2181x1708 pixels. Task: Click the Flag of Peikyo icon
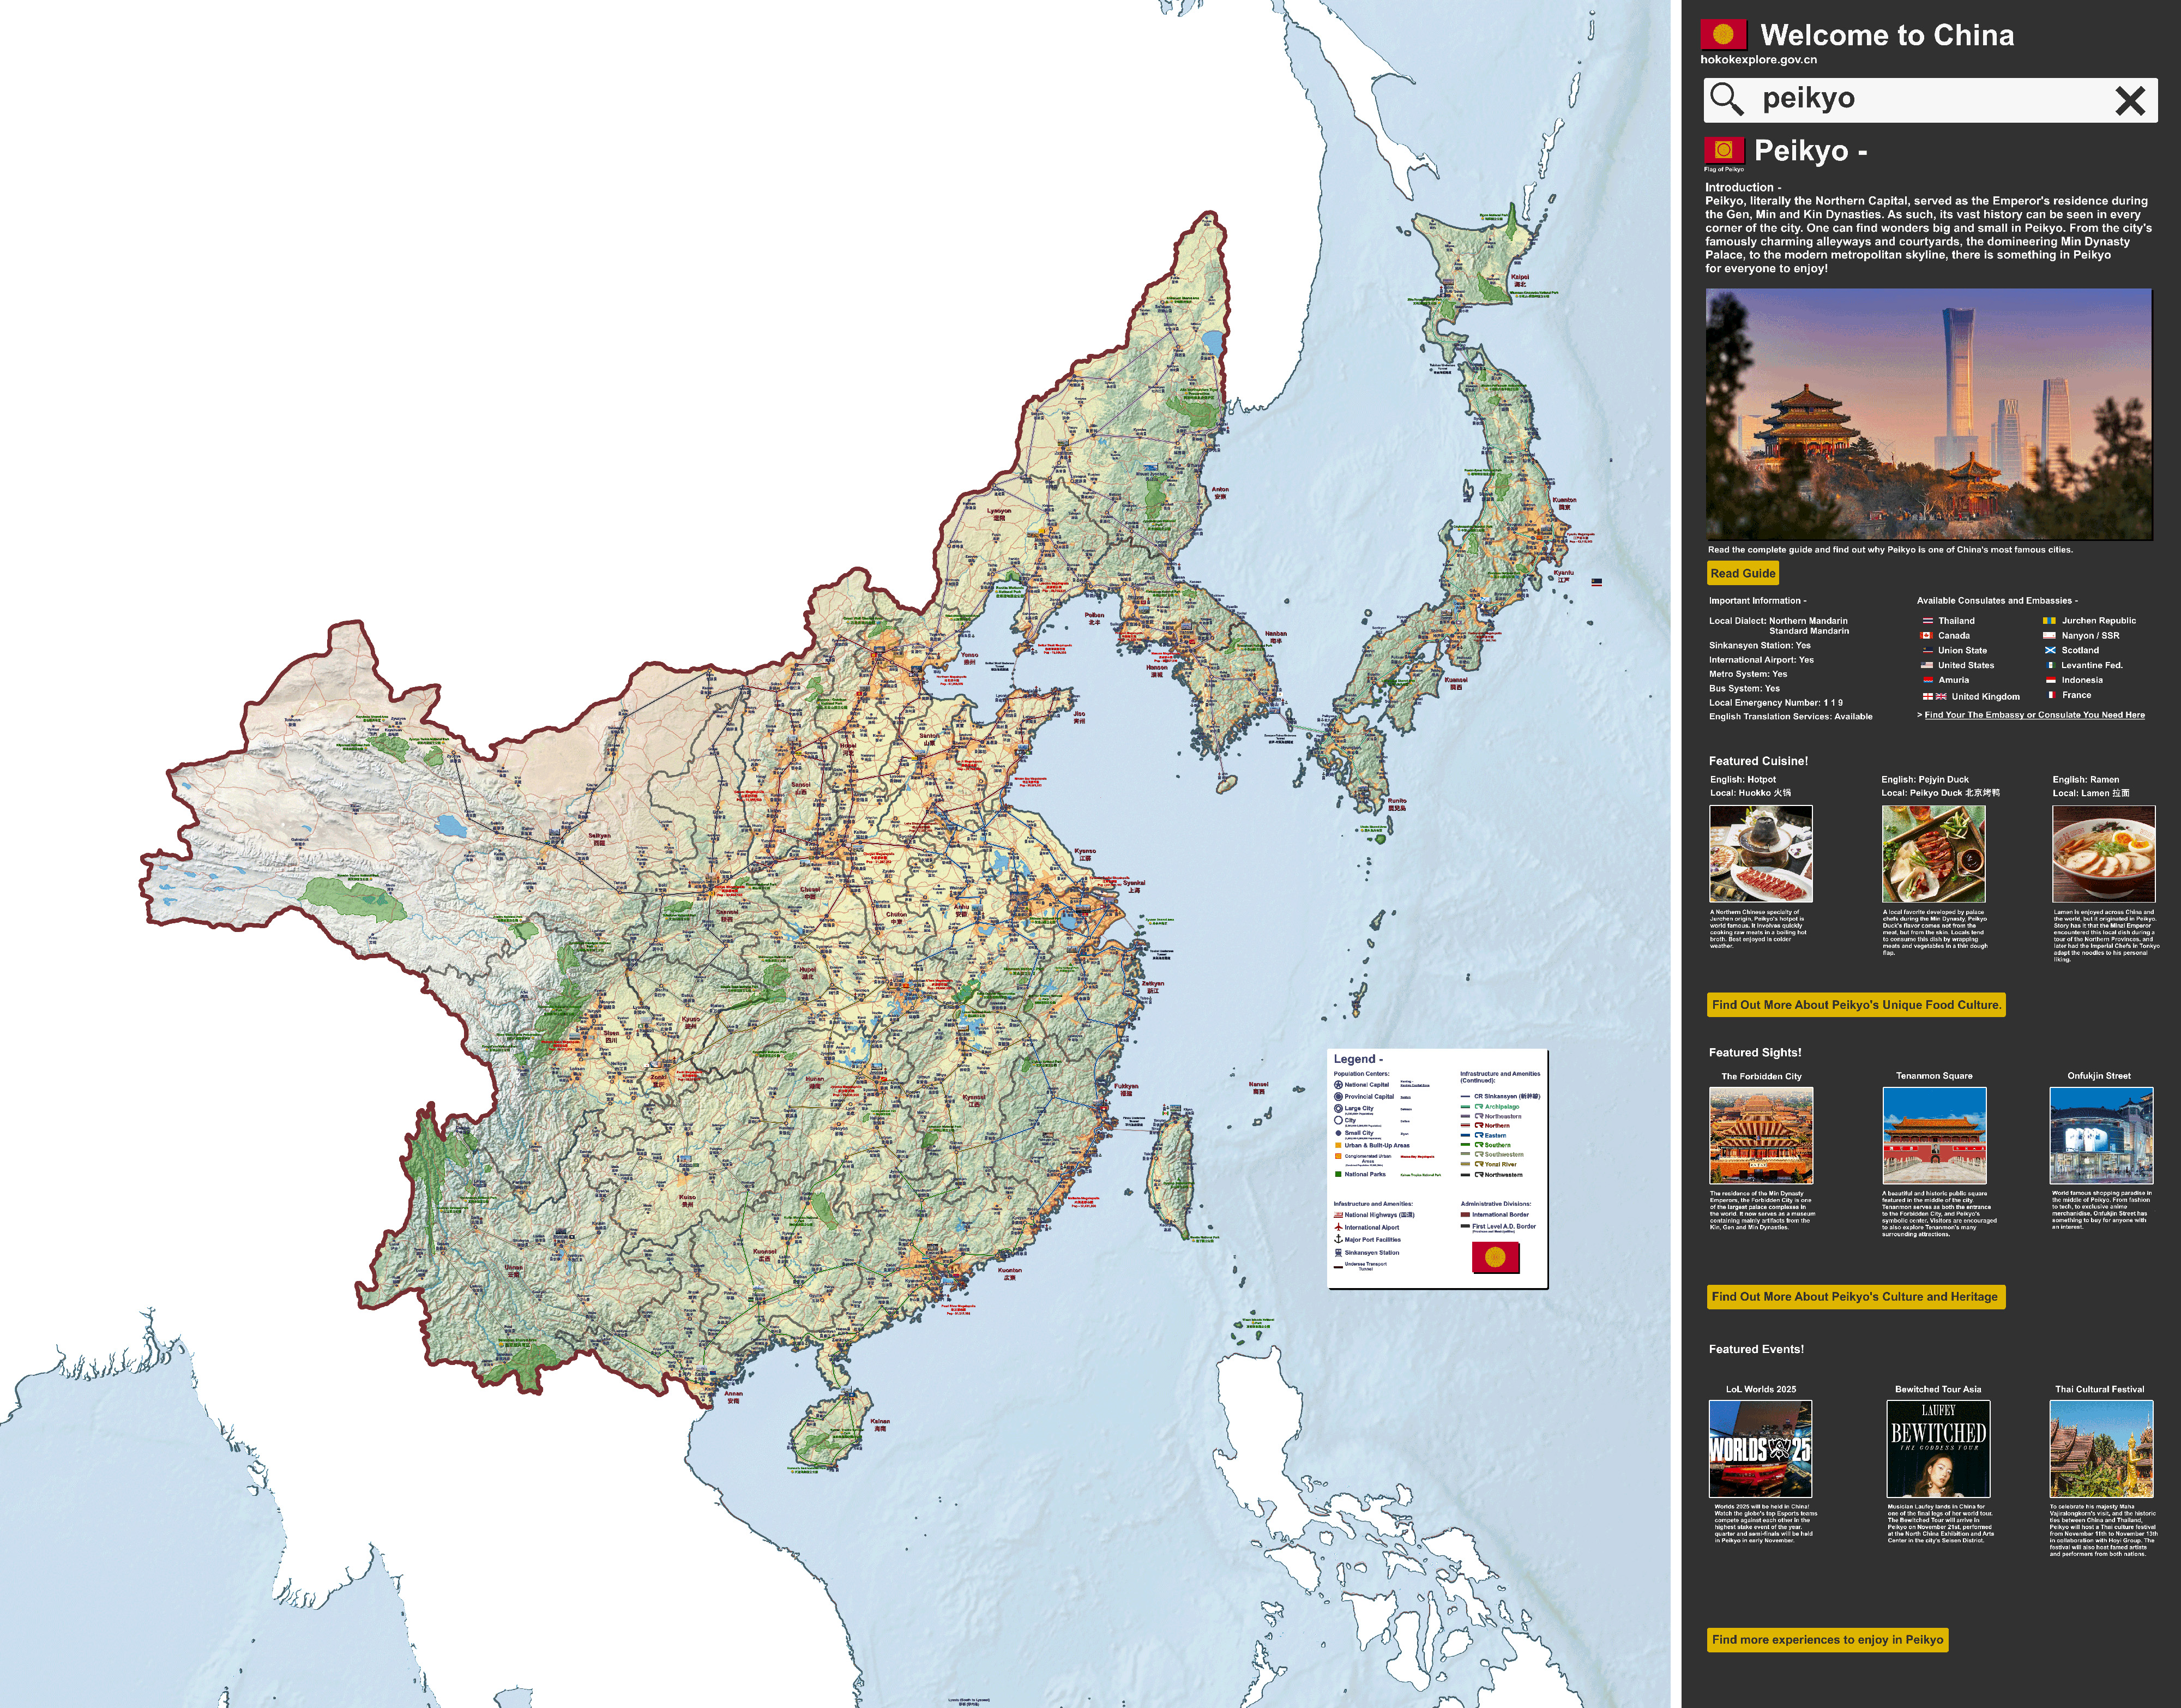coord(1723,151)
